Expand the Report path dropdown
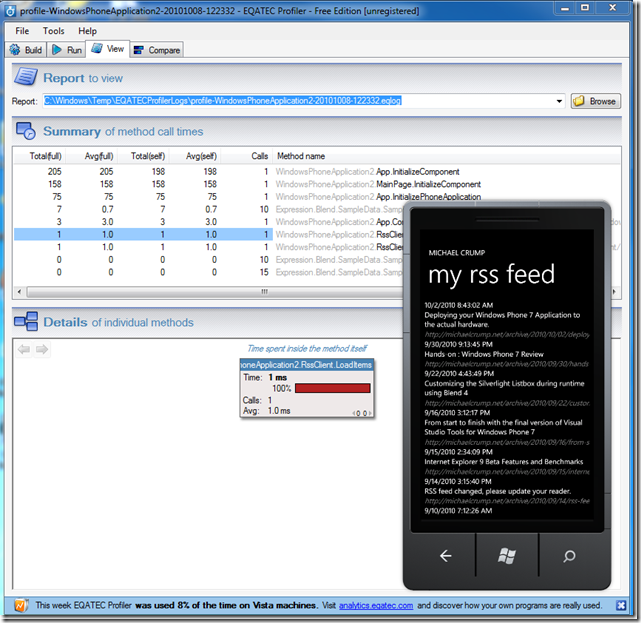The image size is (641, 623). (x=559, y=101)
